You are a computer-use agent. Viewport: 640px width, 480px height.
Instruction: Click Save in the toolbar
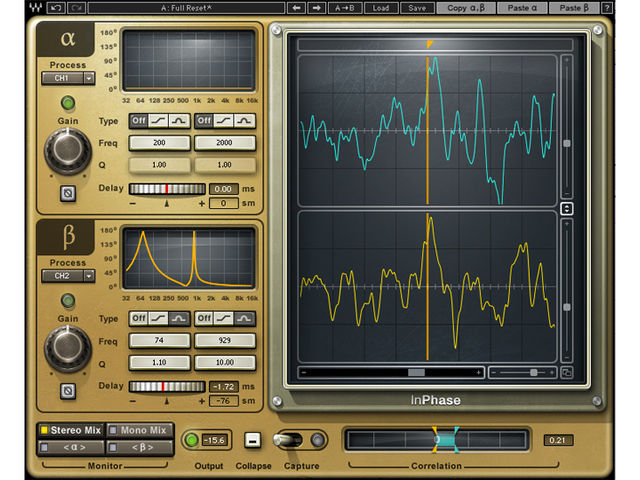pyautogui.click(x=417, y=8)
